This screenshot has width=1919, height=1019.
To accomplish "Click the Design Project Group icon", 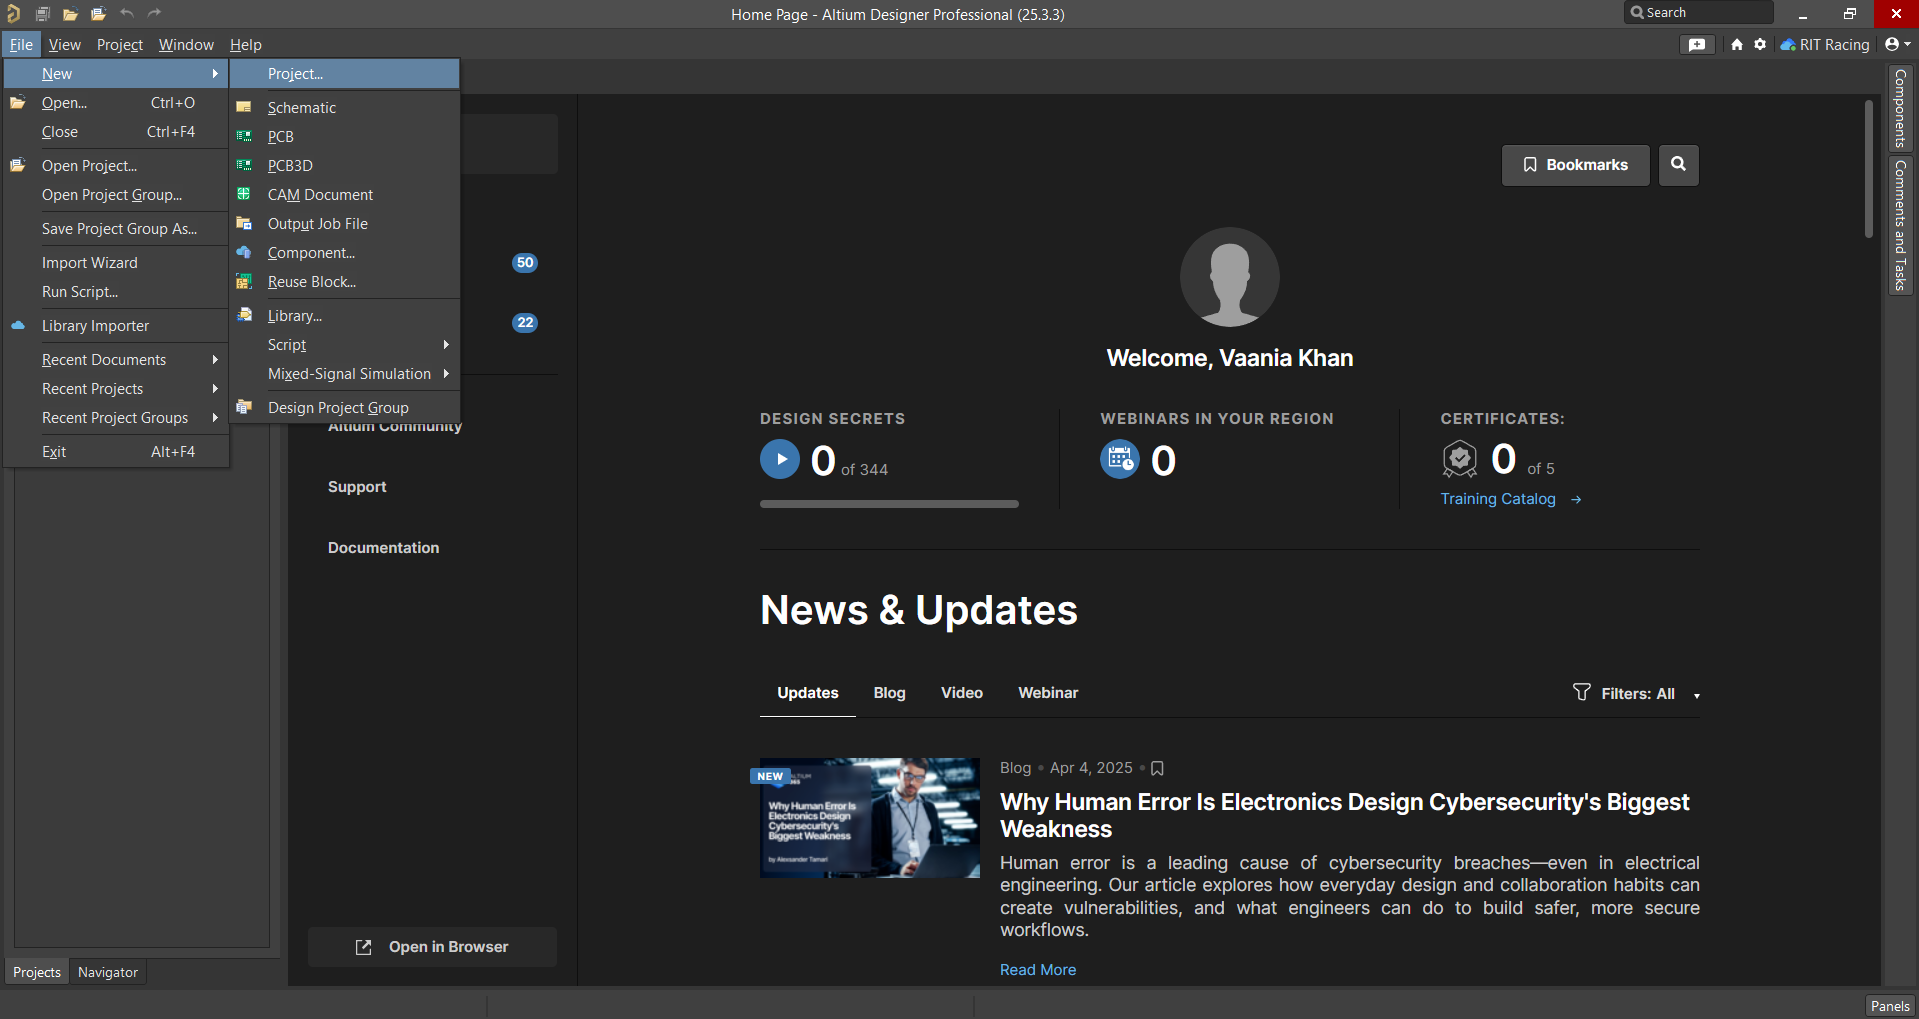I will tap(243, 407).
